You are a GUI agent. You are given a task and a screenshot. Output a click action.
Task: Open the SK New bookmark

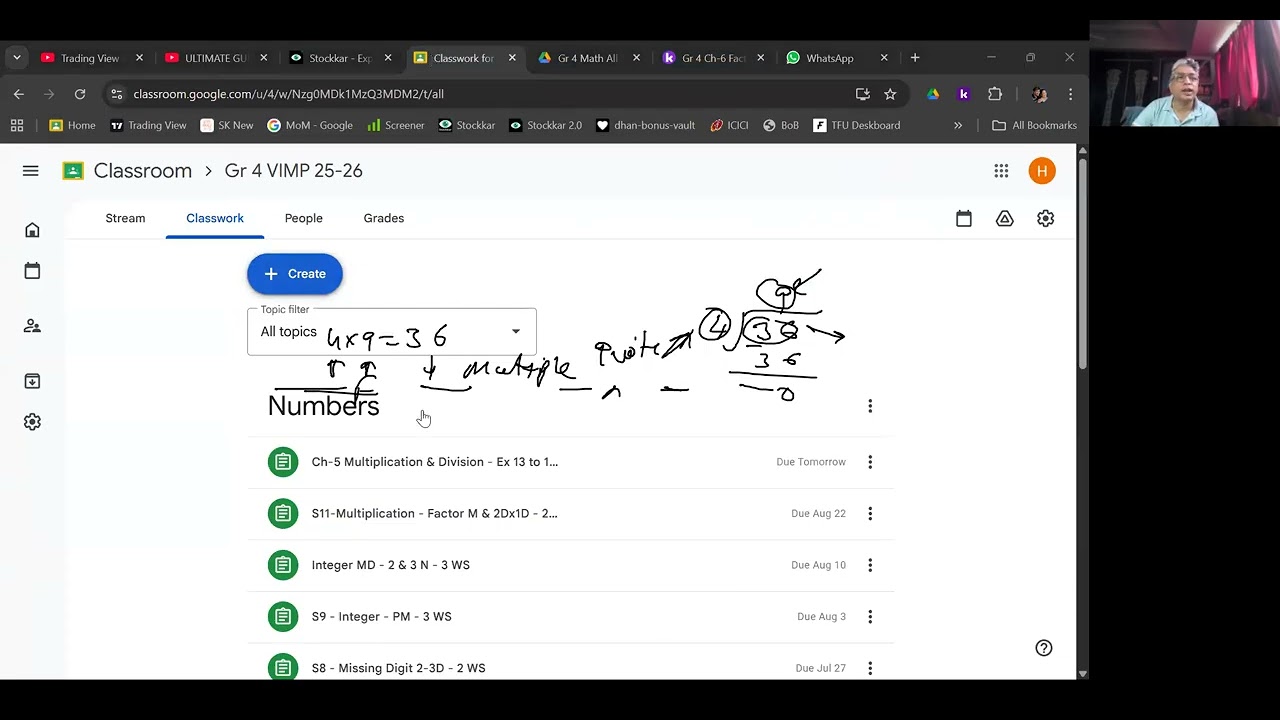coord(227,125)
